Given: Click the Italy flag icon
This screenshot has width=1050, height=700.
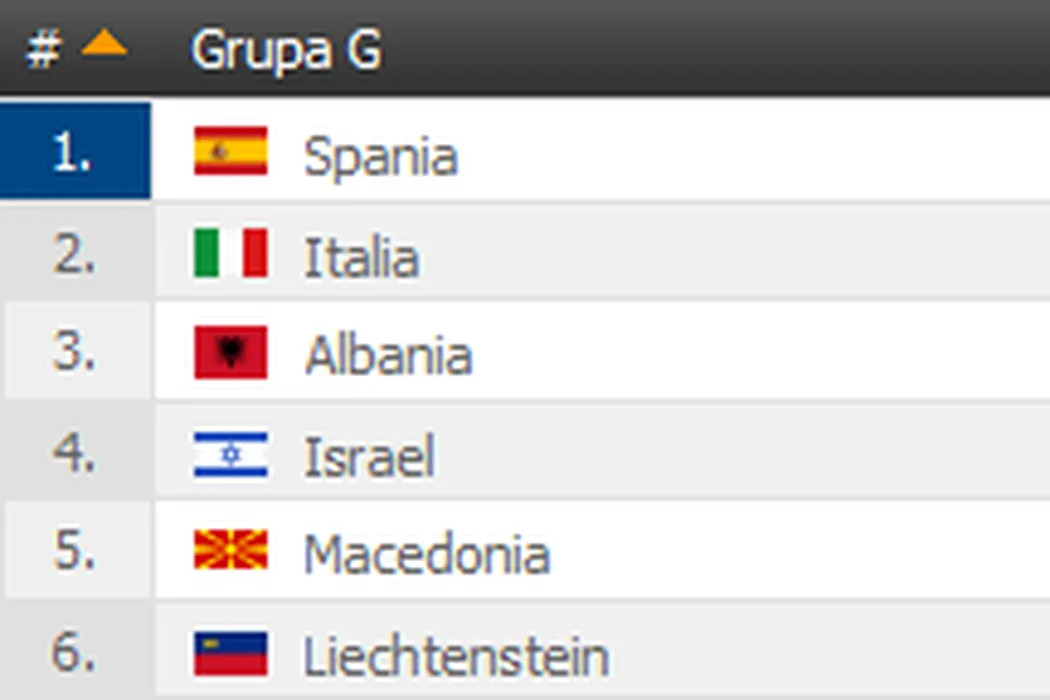Looking at the screenshot, I should (x=230, y=253).
